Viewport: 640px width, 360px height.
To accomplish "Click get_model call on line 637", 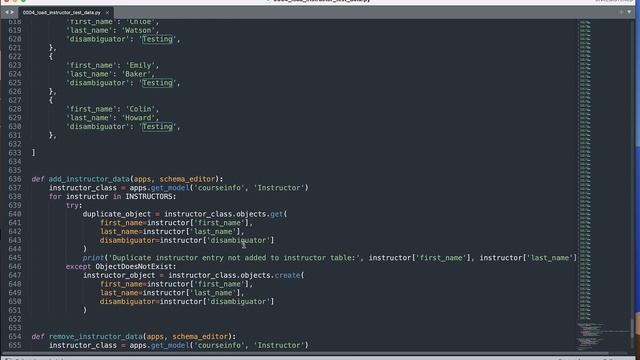I will (x=170, y=188).
